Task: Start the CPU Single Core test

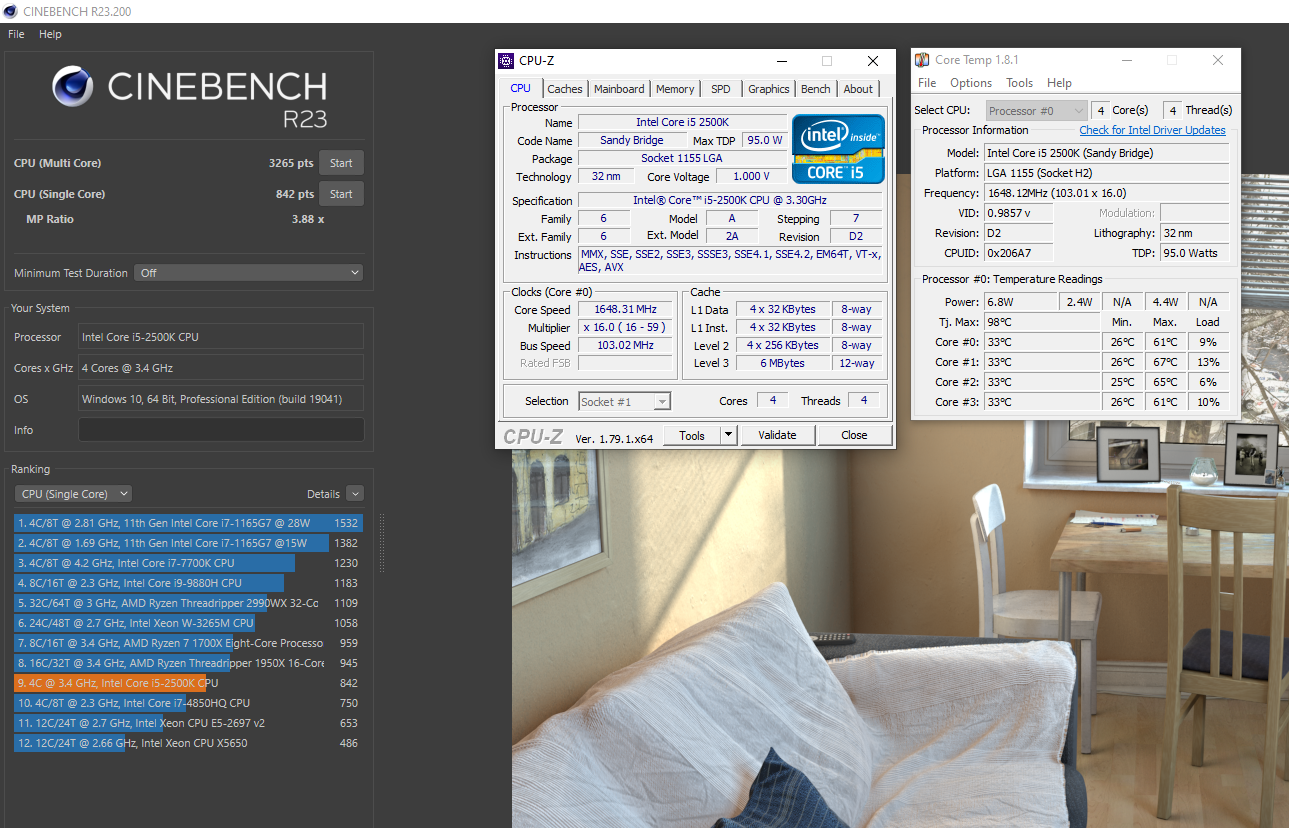Action: pyautogui.click(x=341, y=194)
